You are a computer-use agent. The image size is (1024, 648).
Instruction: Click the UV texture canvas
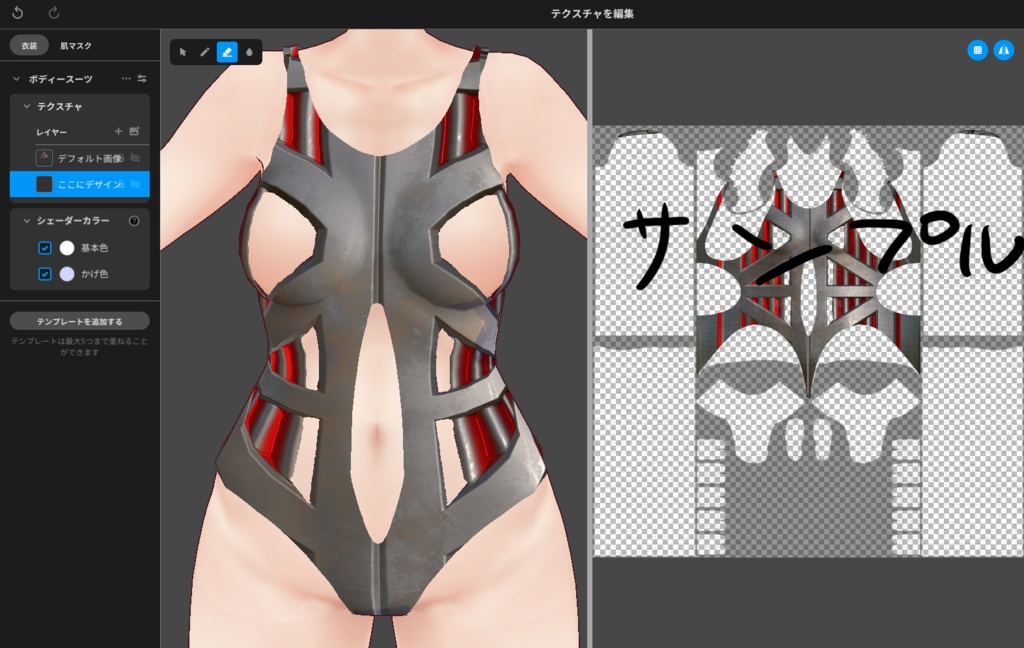point(808,341)
